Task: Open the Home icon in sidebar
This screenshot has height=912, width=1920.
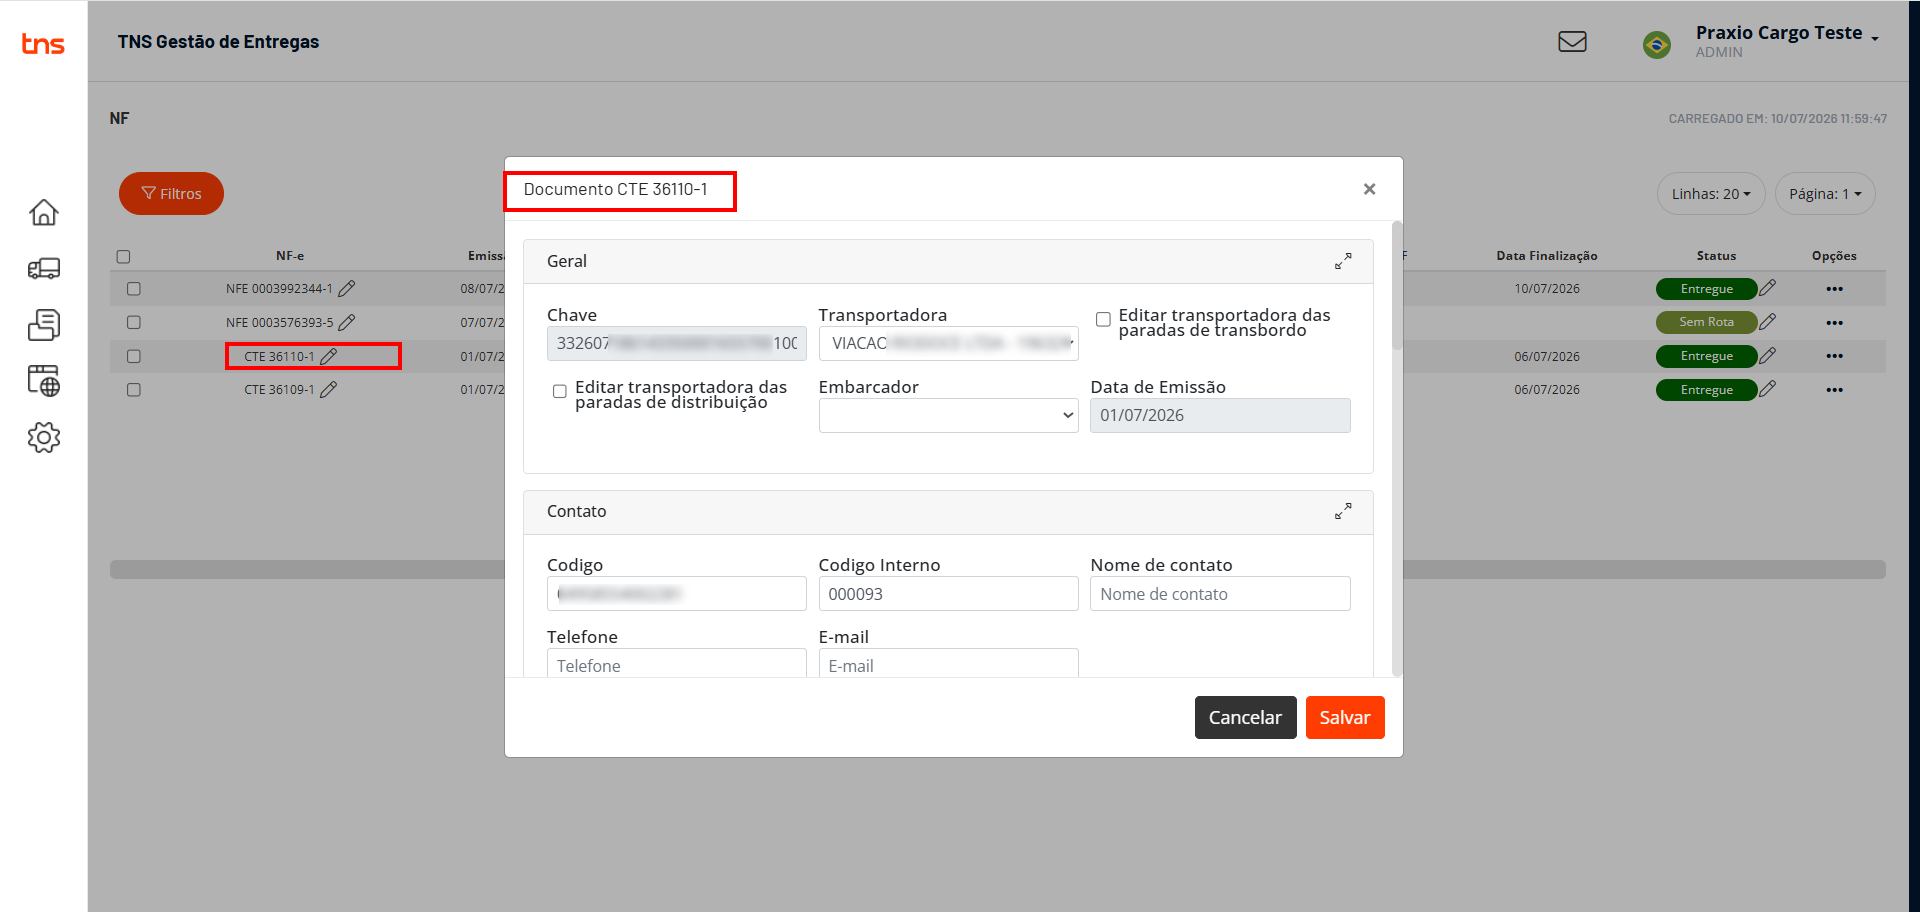Action: [44, 212]
